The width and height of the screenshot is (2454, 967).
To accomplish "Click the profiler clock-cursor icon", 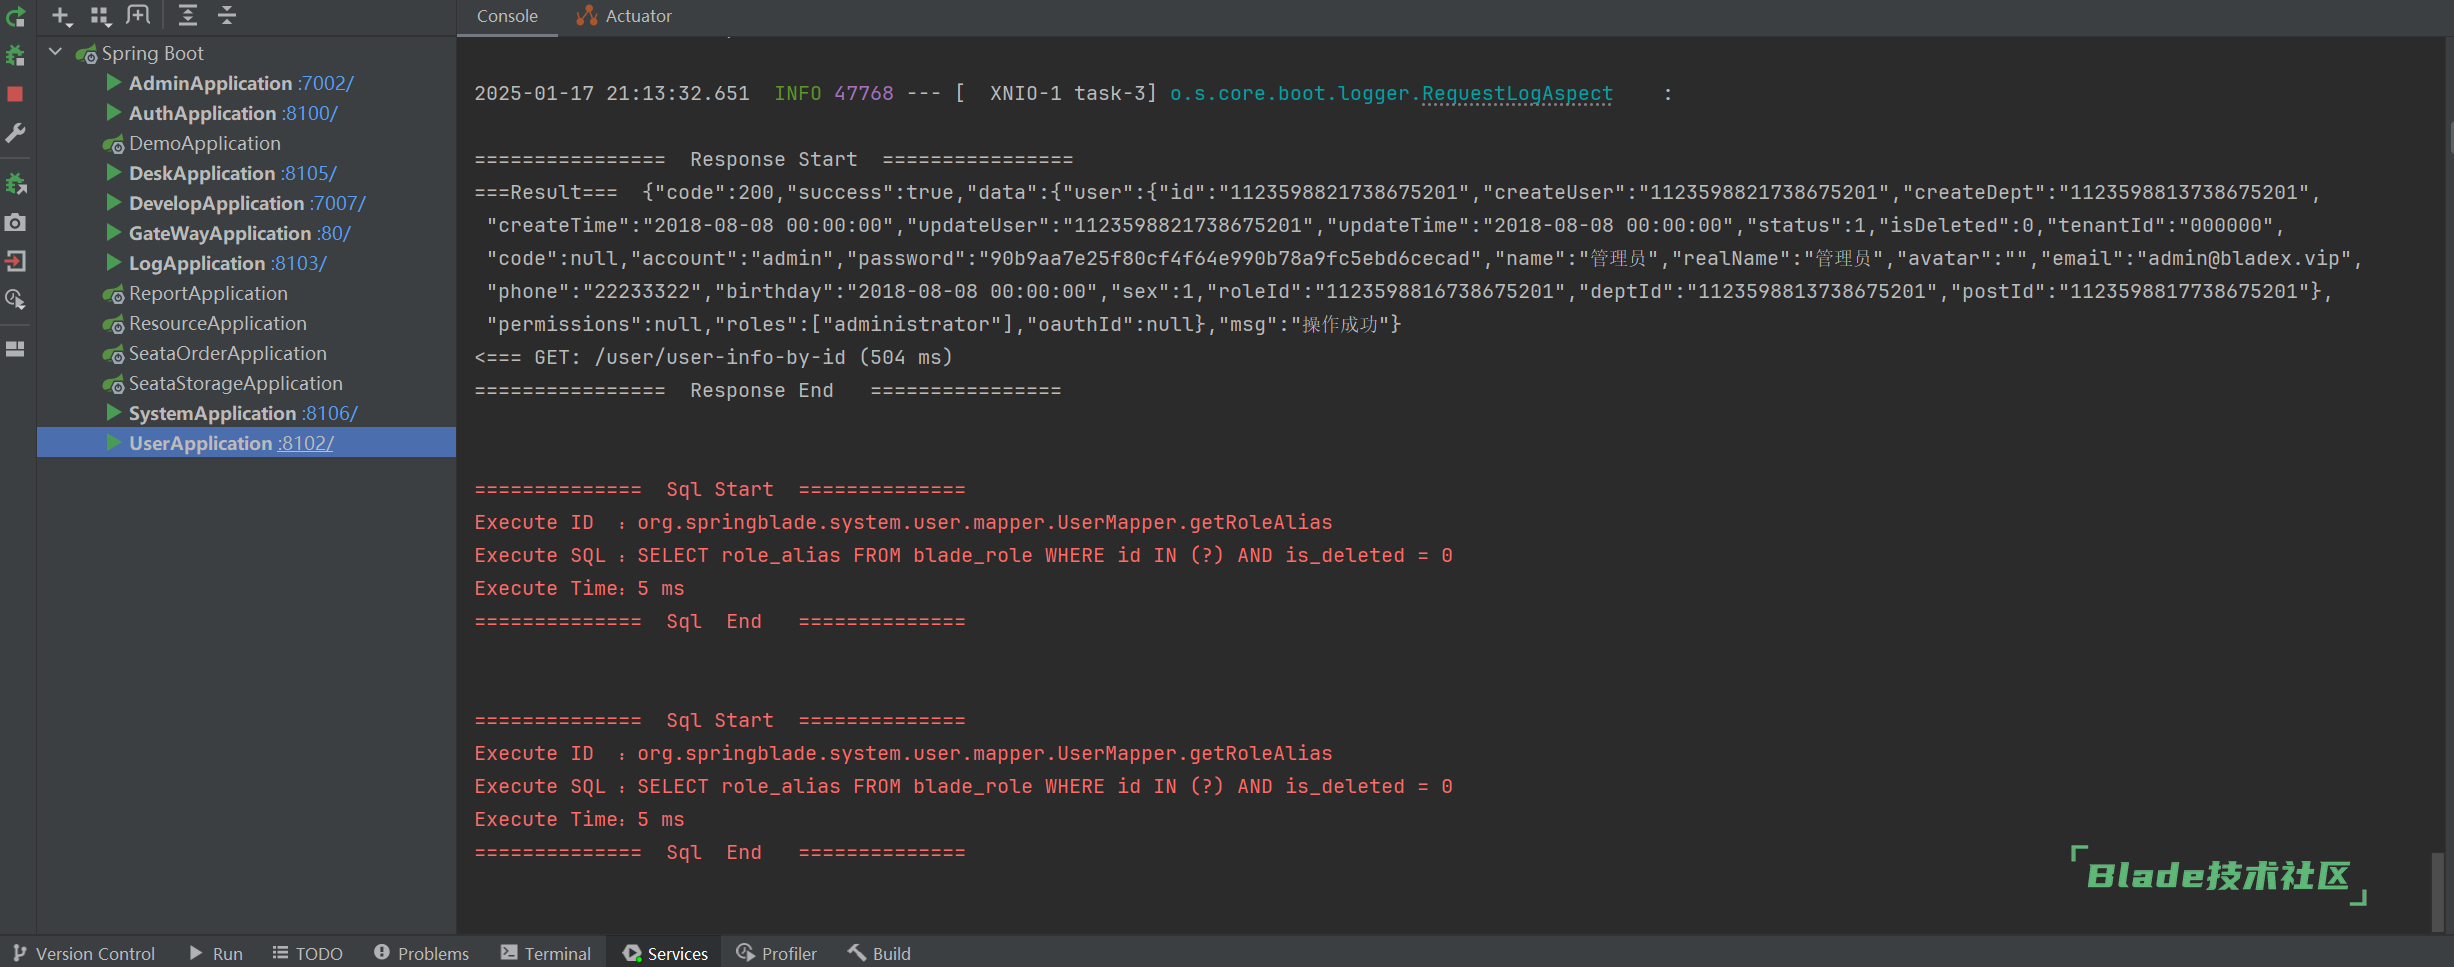I will tap(15, 299).
